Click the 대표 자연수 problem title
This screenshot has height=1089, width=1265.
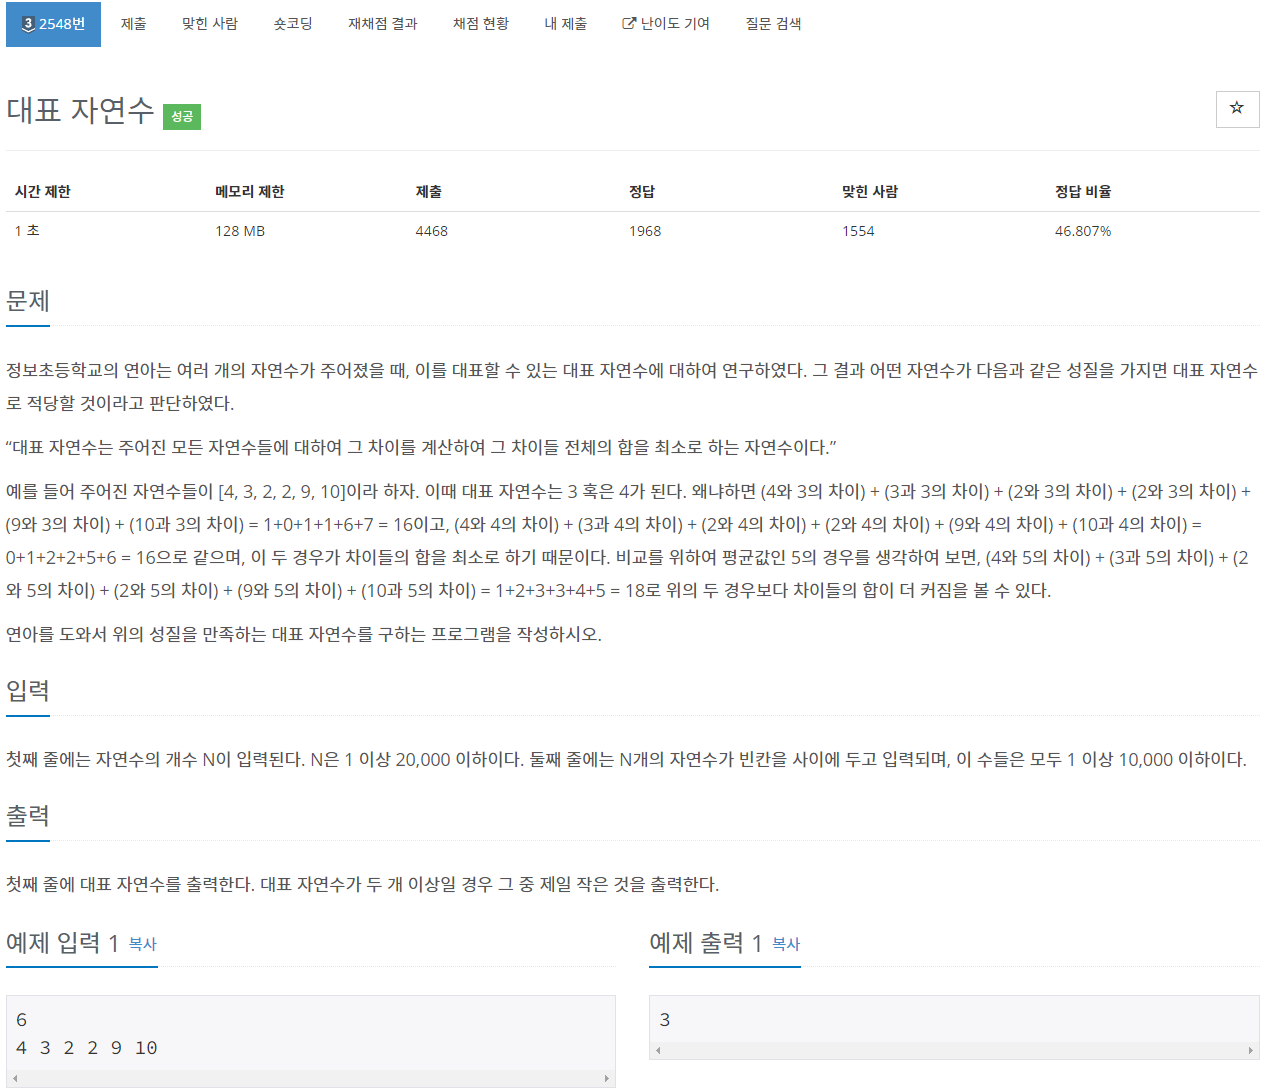80,110
